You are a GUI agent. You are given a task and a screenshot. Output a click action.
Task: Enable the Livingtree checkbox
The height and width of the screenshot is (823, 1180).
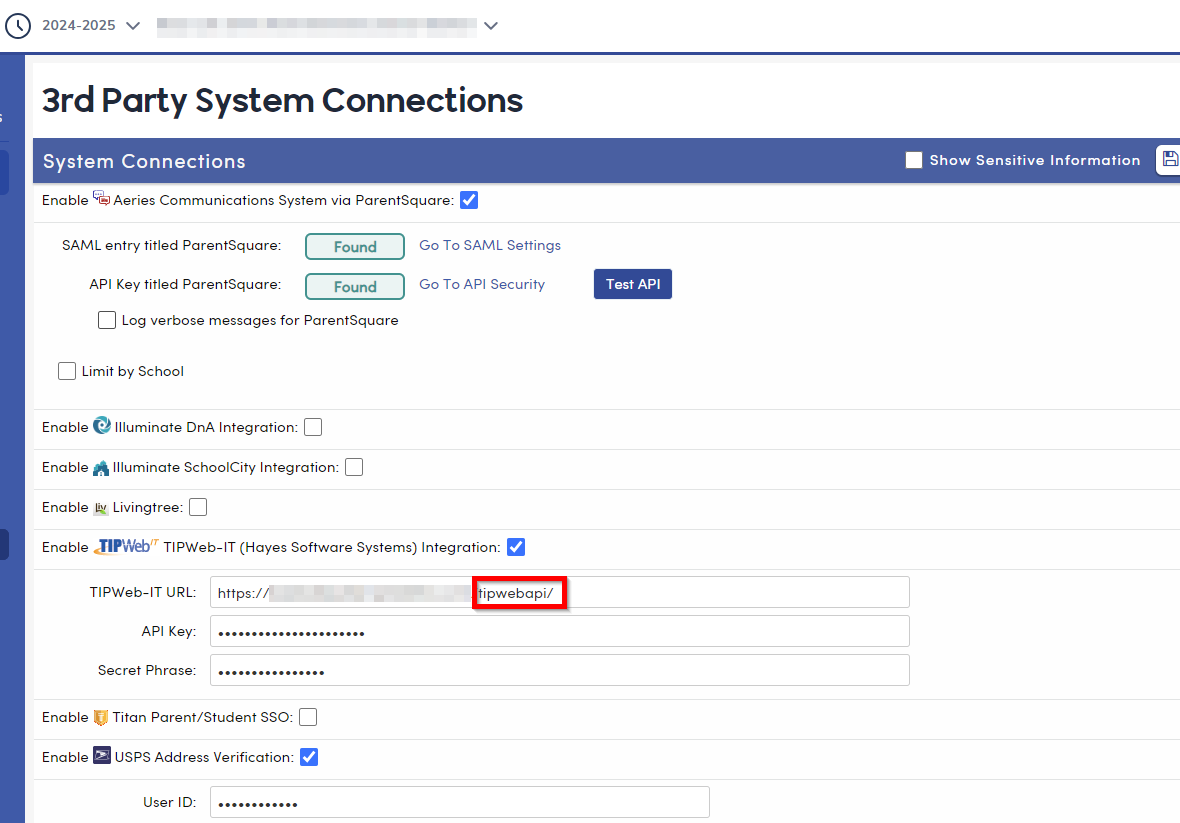[198, 507]
